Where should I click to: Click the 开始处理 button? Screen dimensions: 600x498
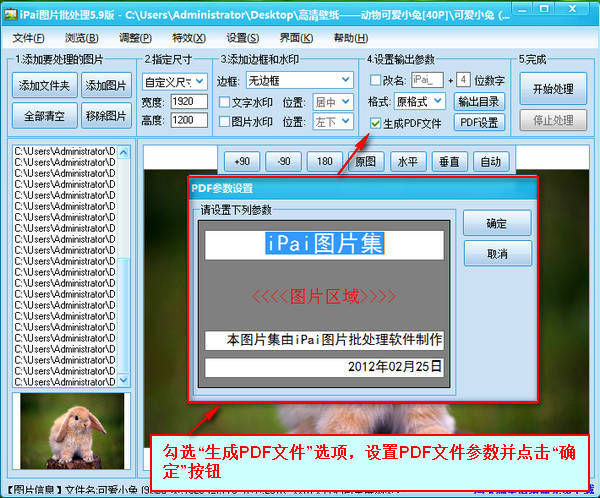point(553,89)
